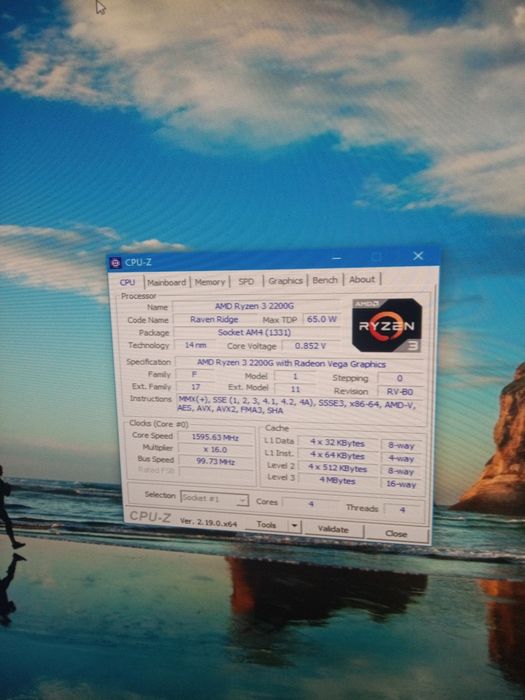Click the Ver. 2.19.0.x64 version text
This screenshot has width=525, height=700.
208,521
